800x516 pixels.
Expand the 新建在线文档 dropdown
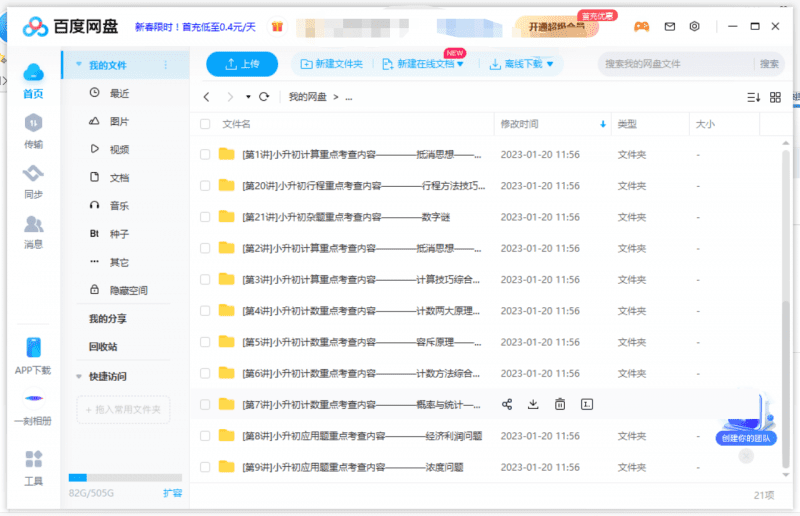pos(461,64)
